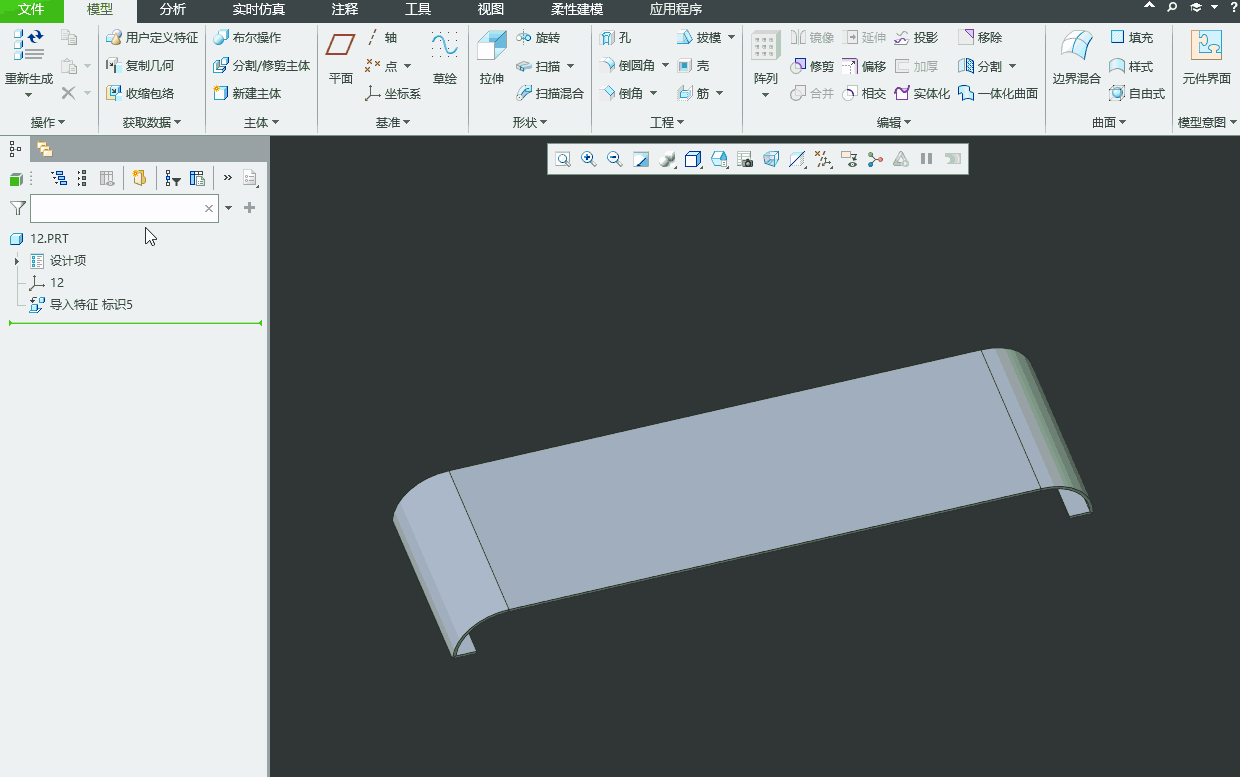Expand the Engineering (工程) group dropdown
1240x777 pixels.
(x=667, y=122)
